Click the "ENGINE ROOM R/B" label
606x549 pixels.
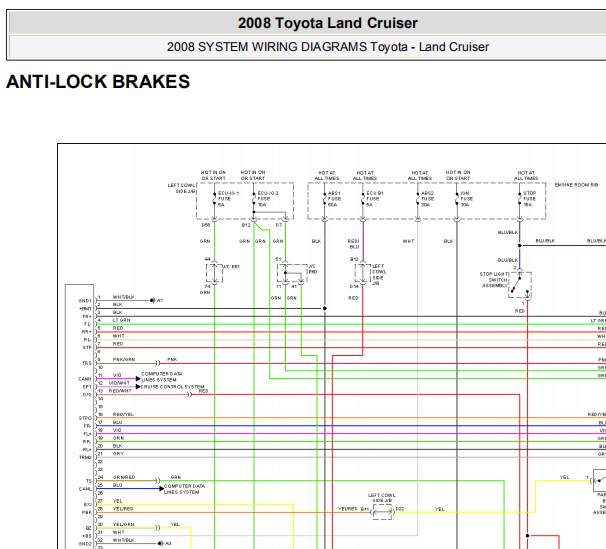[576, 185]
